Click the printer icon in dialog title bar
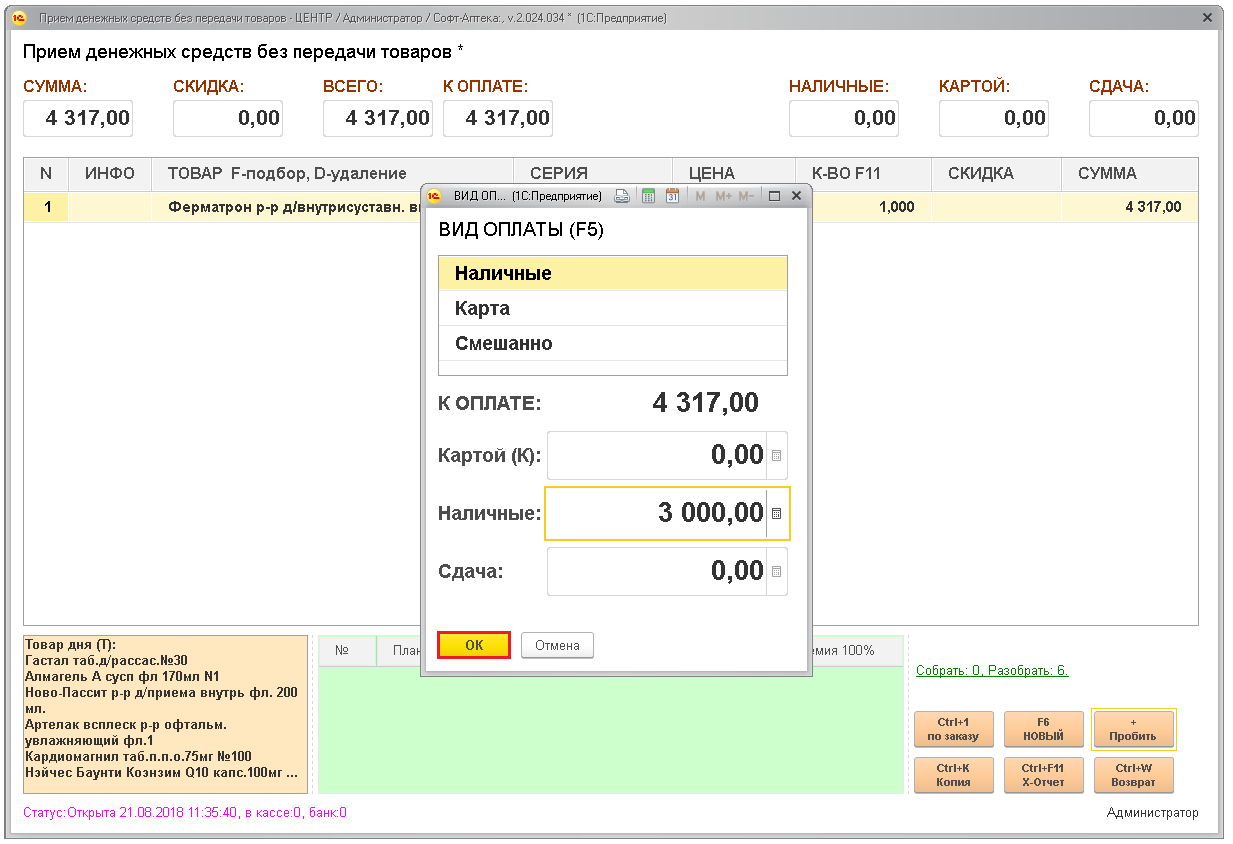 (x=621, y=196)
